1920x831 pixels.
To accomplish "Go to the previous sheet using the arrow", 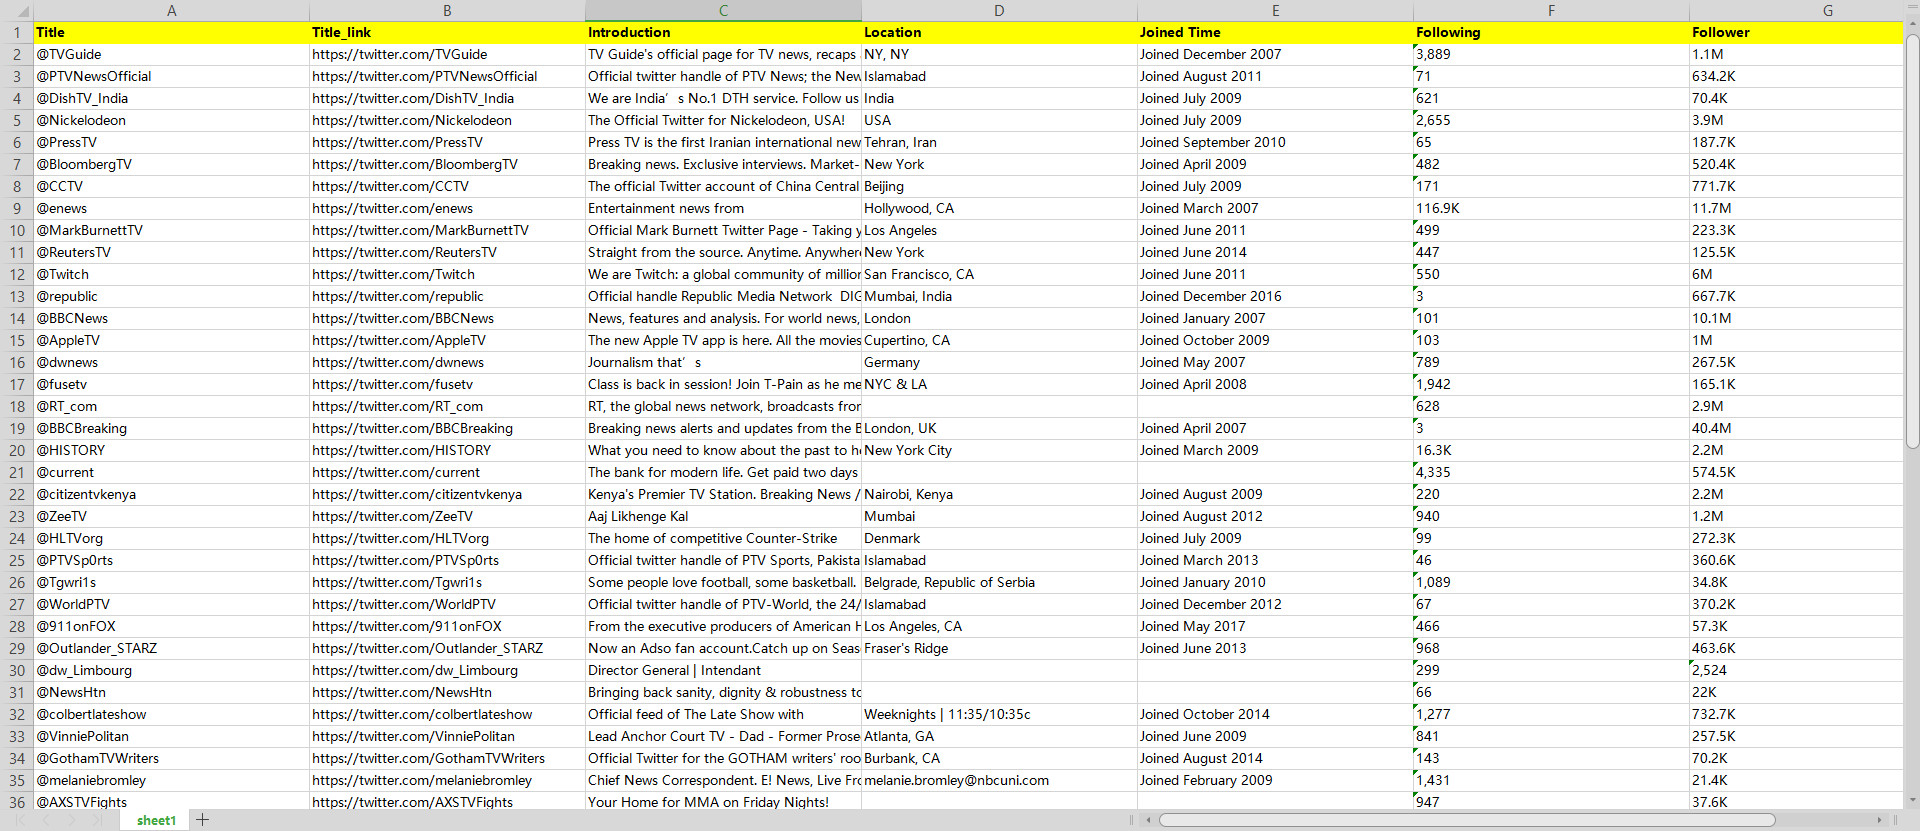I will click(47, 820).
